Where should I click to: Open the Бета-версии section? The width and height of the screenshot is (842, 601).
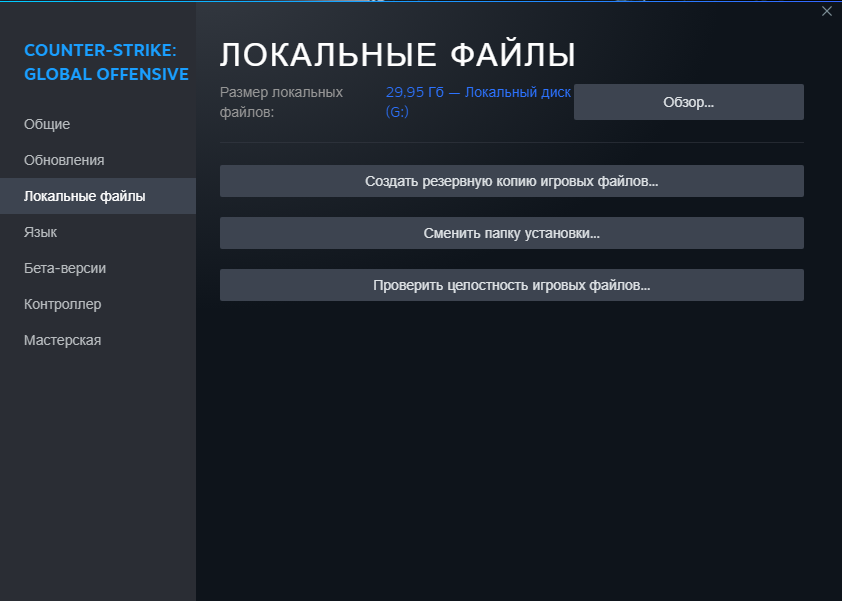pos(65,268)
